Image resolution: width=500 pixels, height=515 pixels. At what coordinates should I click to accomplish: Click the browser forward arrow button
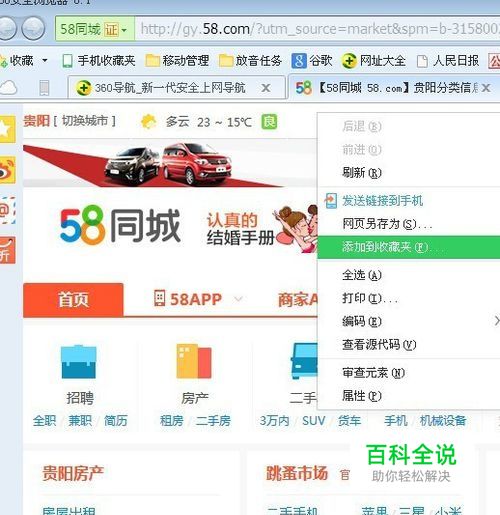pos(33,29)
